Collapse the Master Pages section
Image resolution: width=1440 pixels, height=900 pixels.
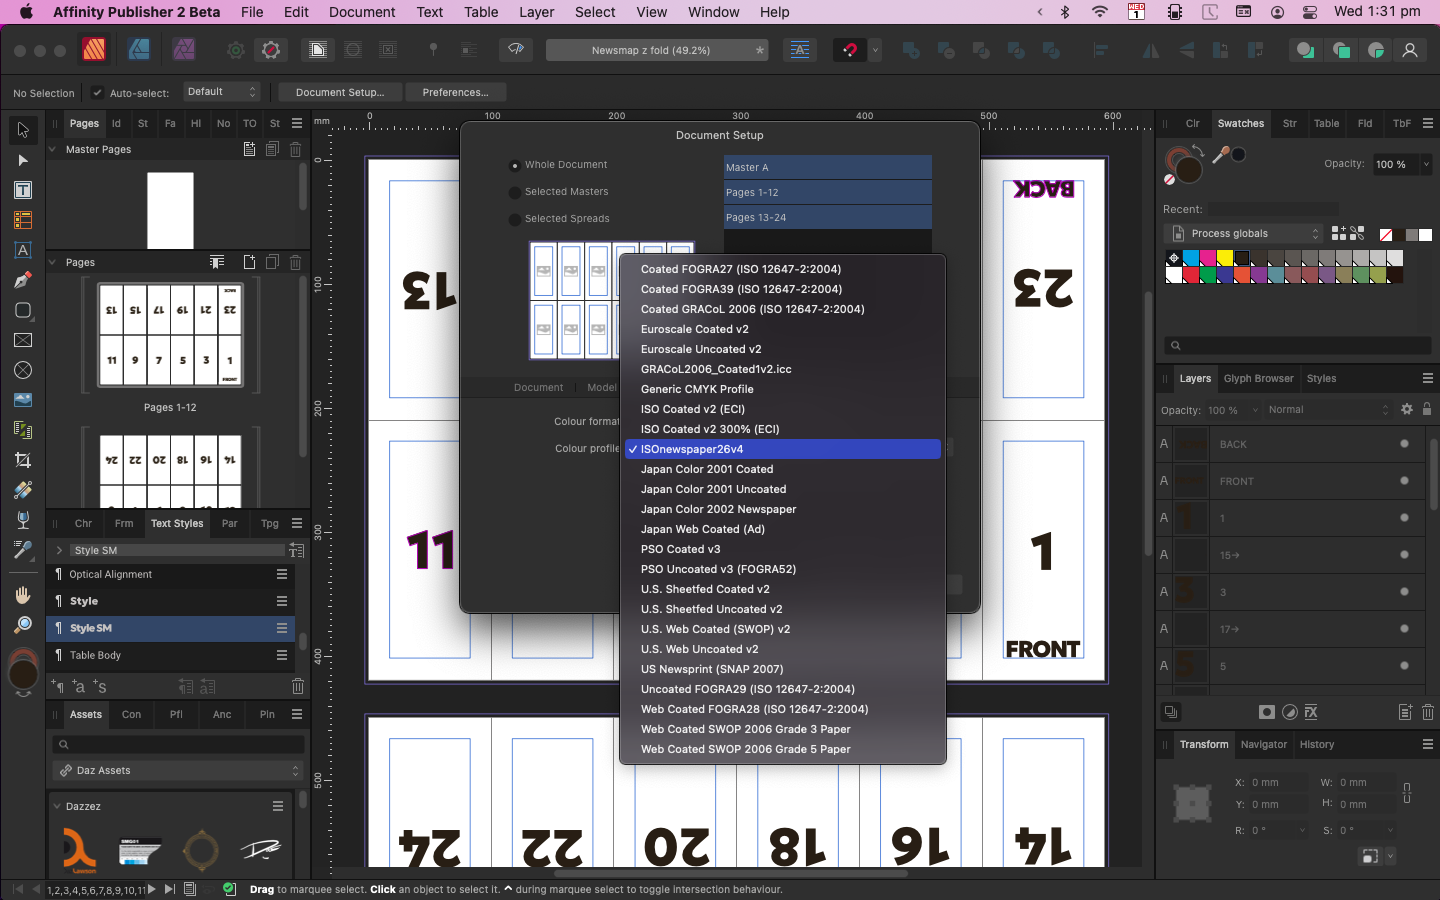(53, 149)
